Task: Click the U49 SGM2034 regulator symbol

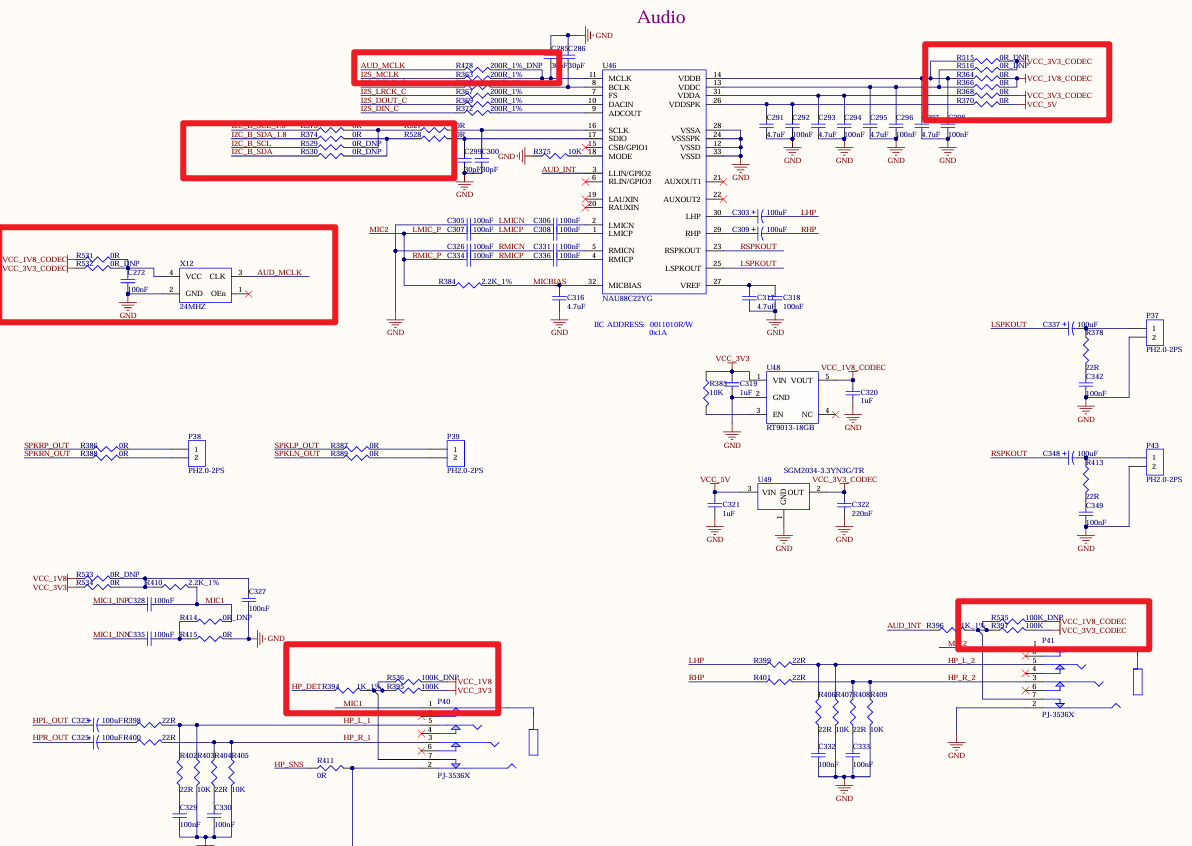Action: point(782,498)
